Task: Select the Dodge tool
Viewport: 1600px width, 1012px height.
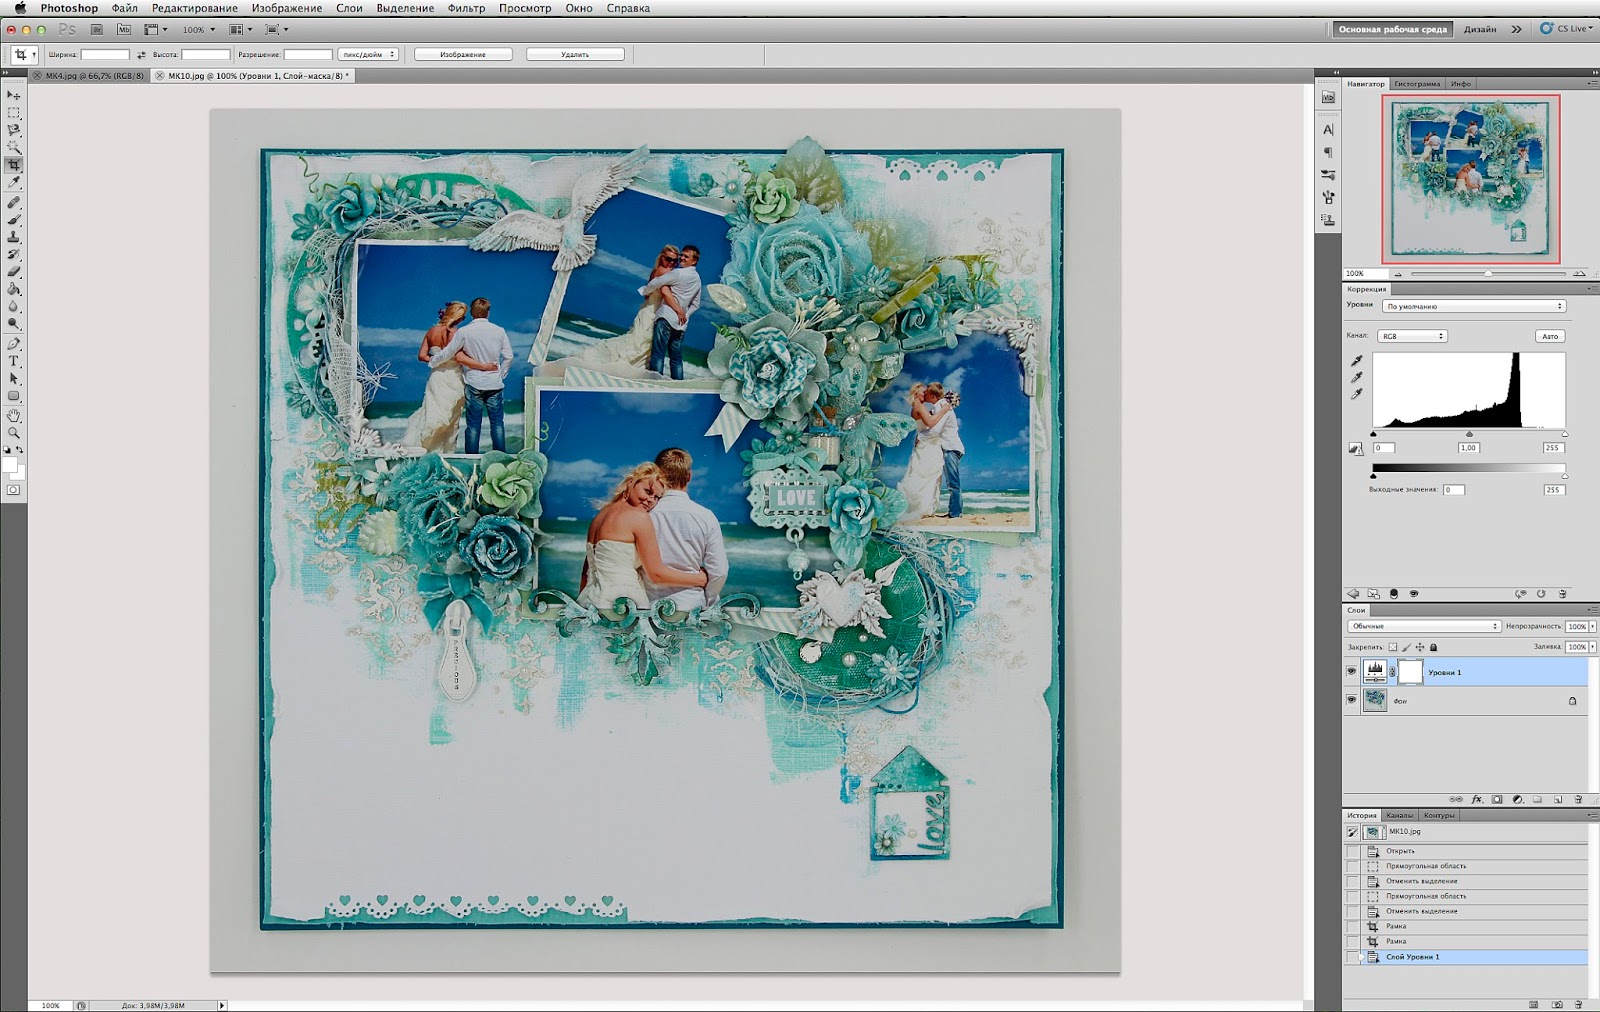Action: [x=14, y=324]
